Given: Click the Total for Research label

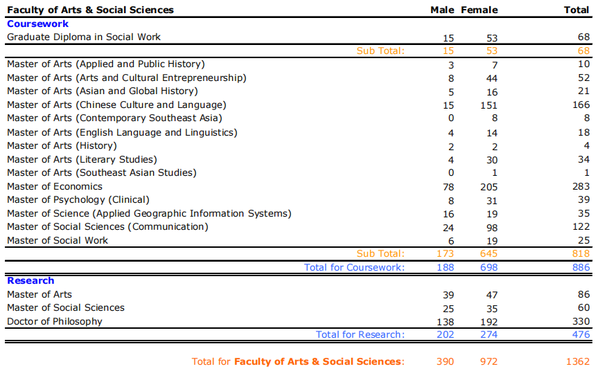Looking at the screenshot, I should [x=360, y=335].
